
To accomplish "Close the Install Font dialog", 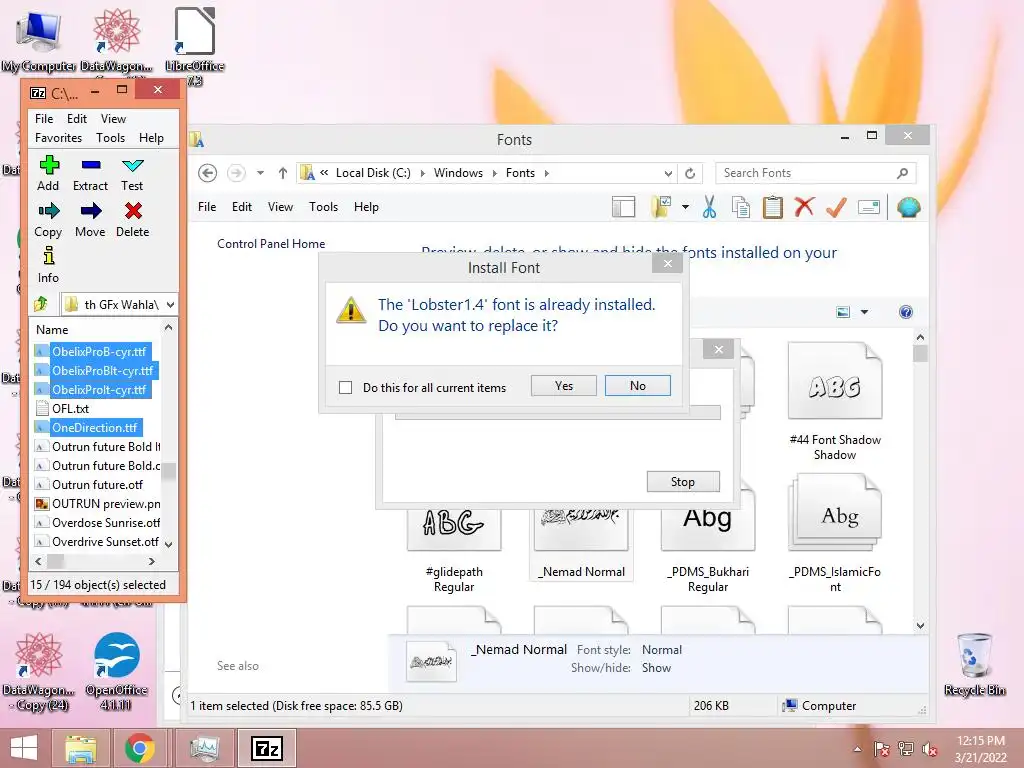I will [x=667, y=264].
